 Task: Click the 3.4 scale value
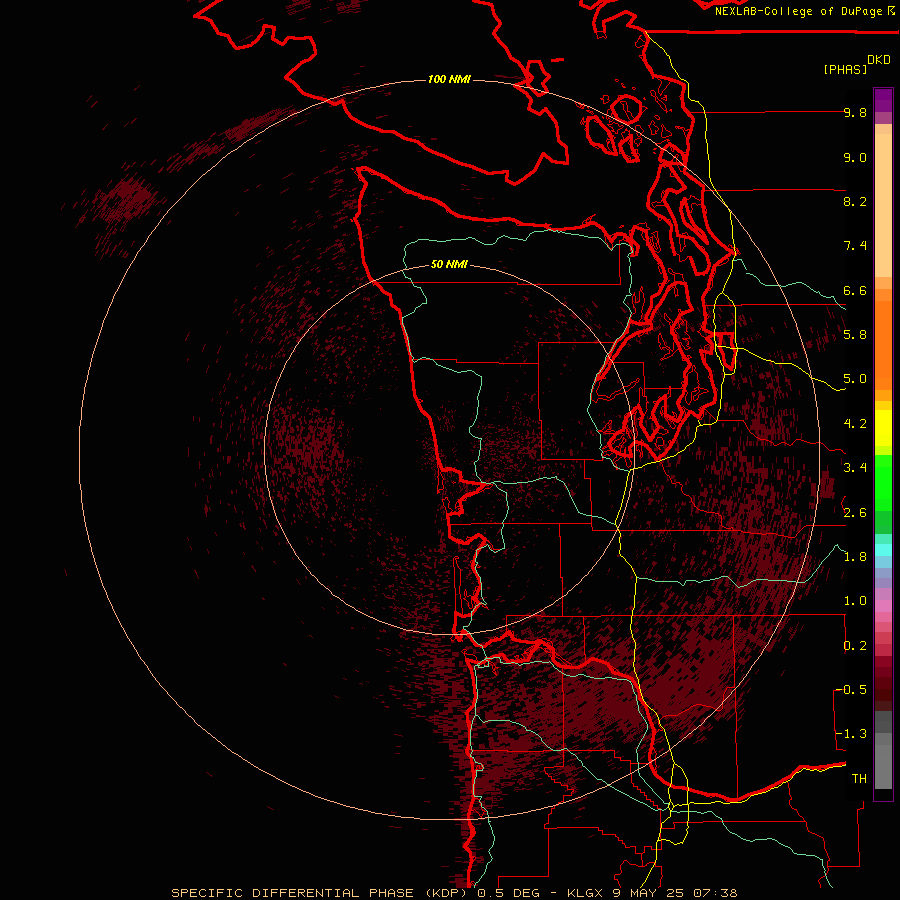click(855, 468)
